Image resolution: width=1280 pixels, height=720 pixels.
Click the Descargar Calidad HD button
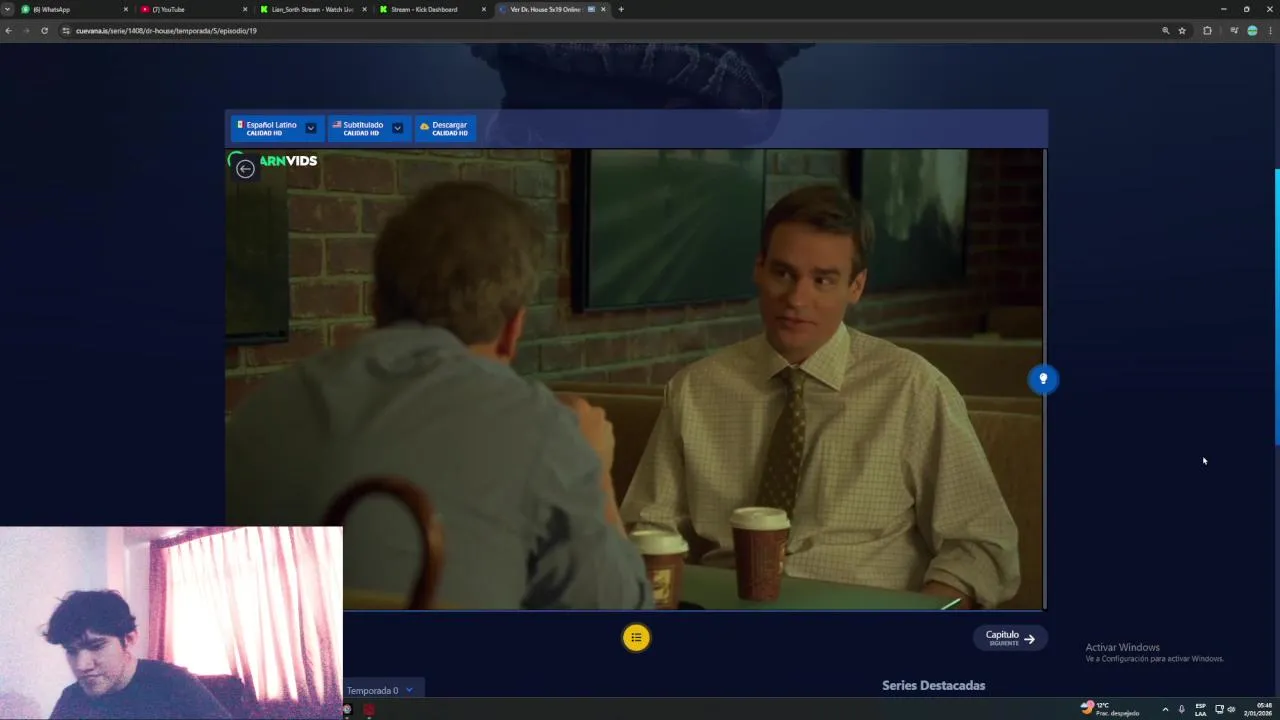coord(445,128)
